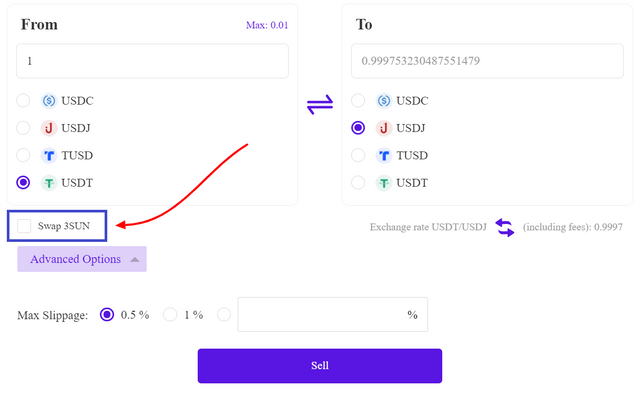Click the USDC coin icon in To panel
The image size is (640, 405).
pos(384,100)
